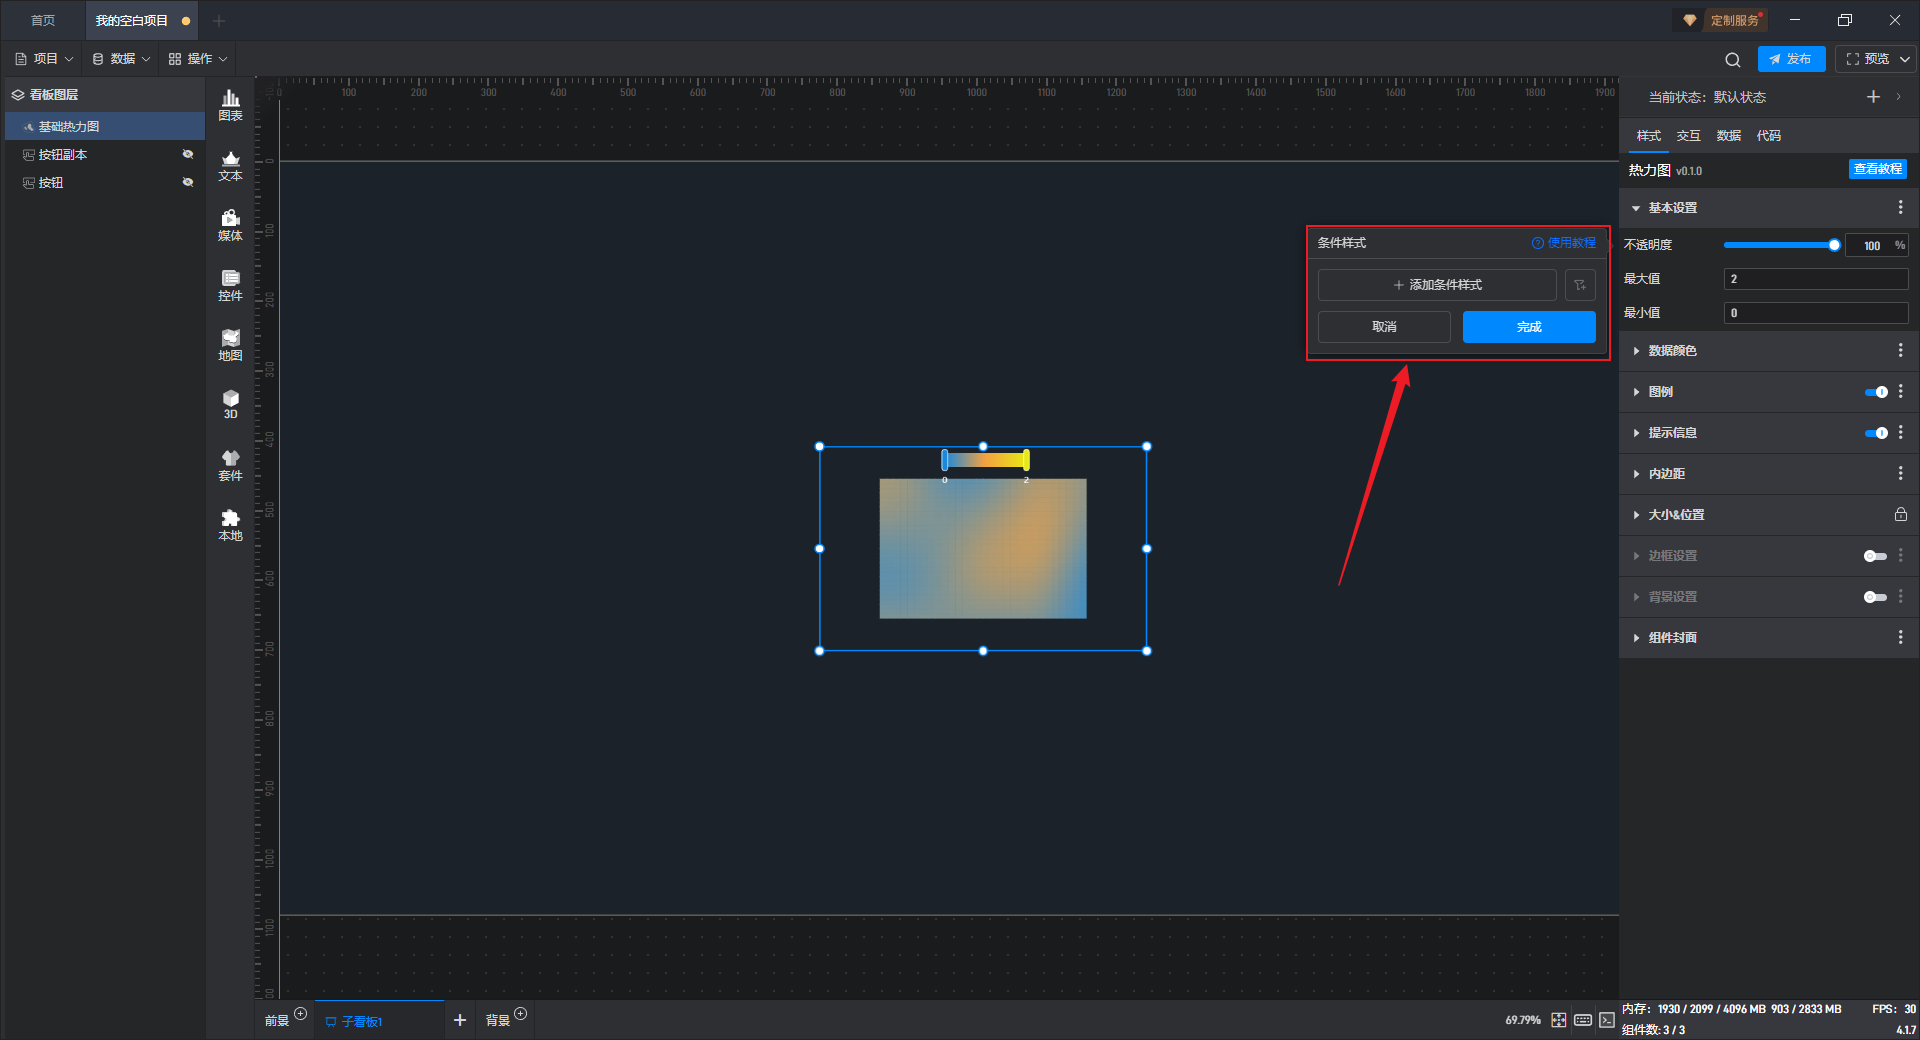
Task: Expand the 图例 section
Action: 1636,392
